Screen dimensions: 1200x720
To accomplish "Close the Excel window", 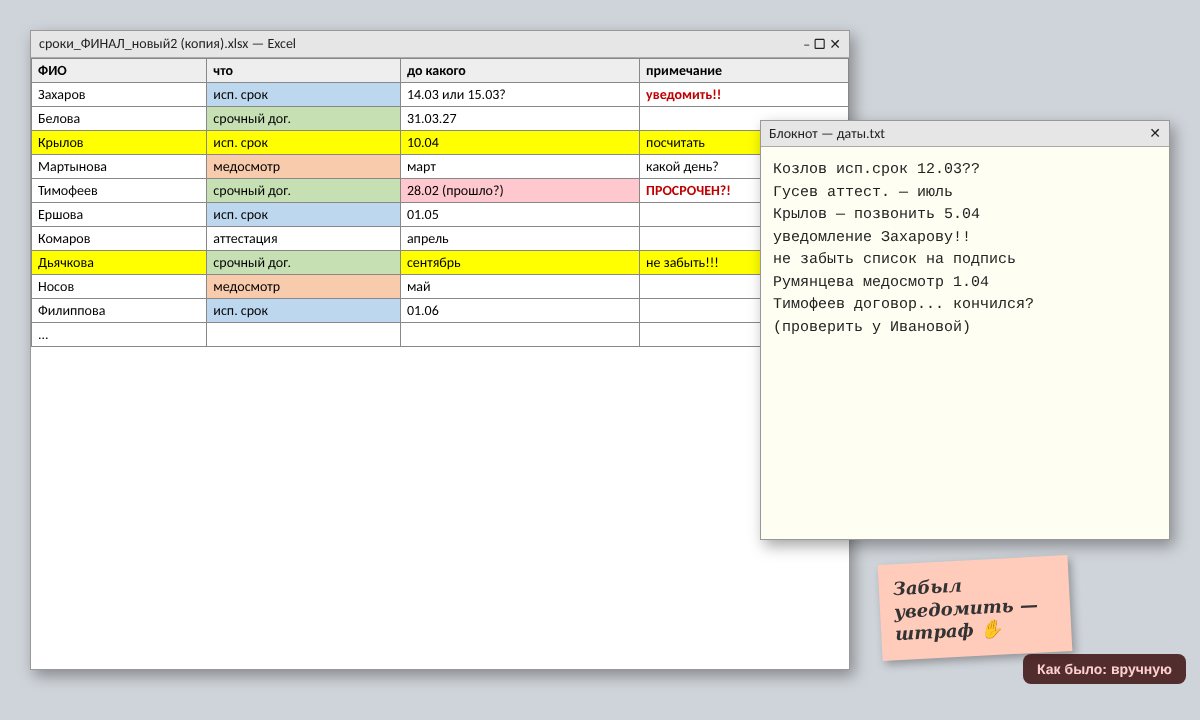I will (x=835, y=44).
